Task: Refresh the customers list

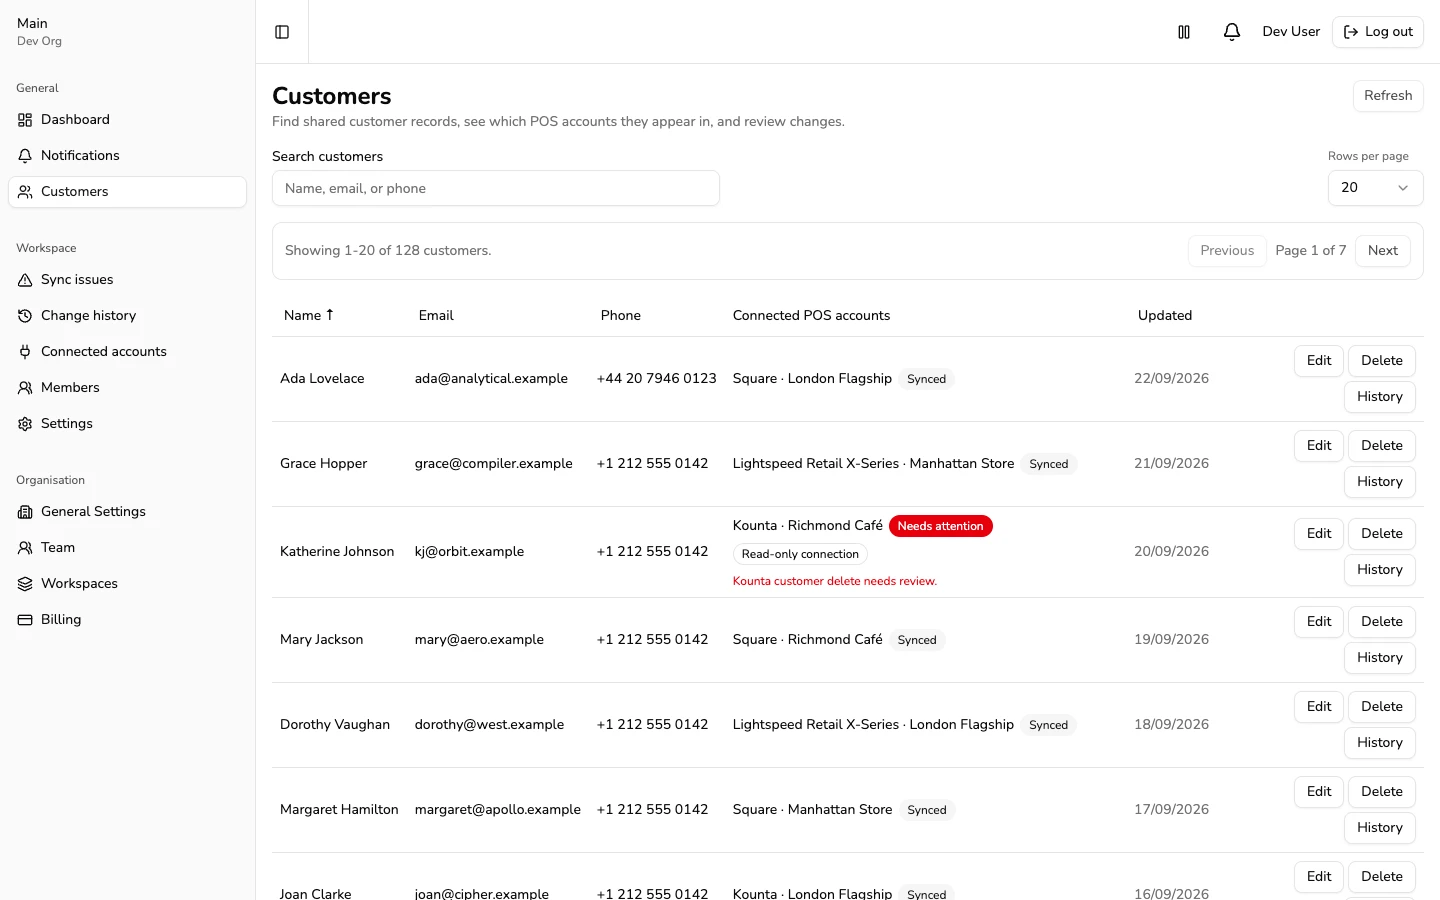Action: 1388,96
